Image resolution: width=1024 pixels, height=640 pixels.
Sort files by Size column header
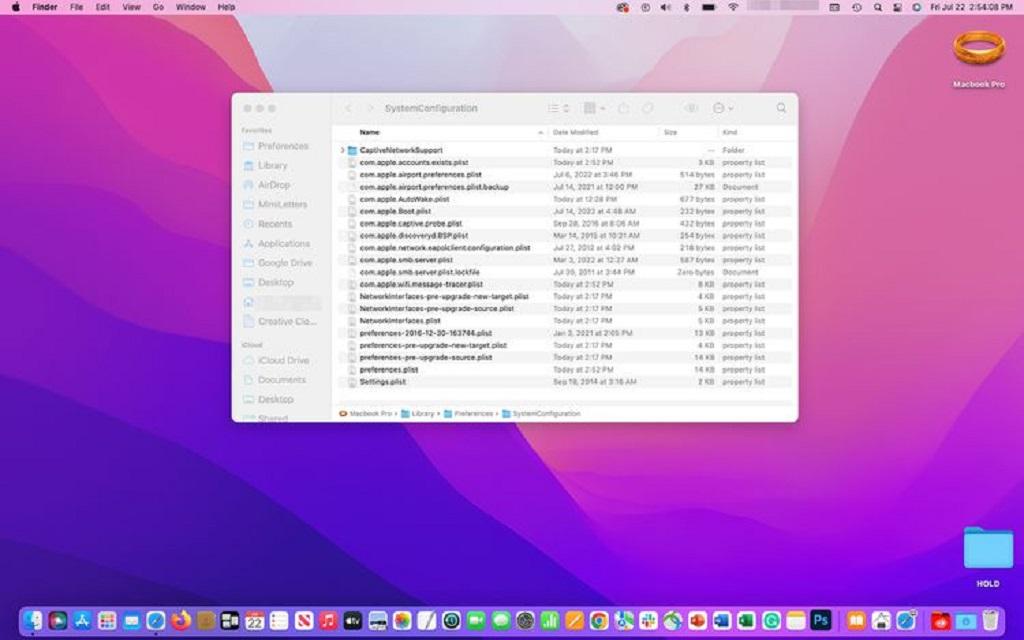click(x=670, y=133)
